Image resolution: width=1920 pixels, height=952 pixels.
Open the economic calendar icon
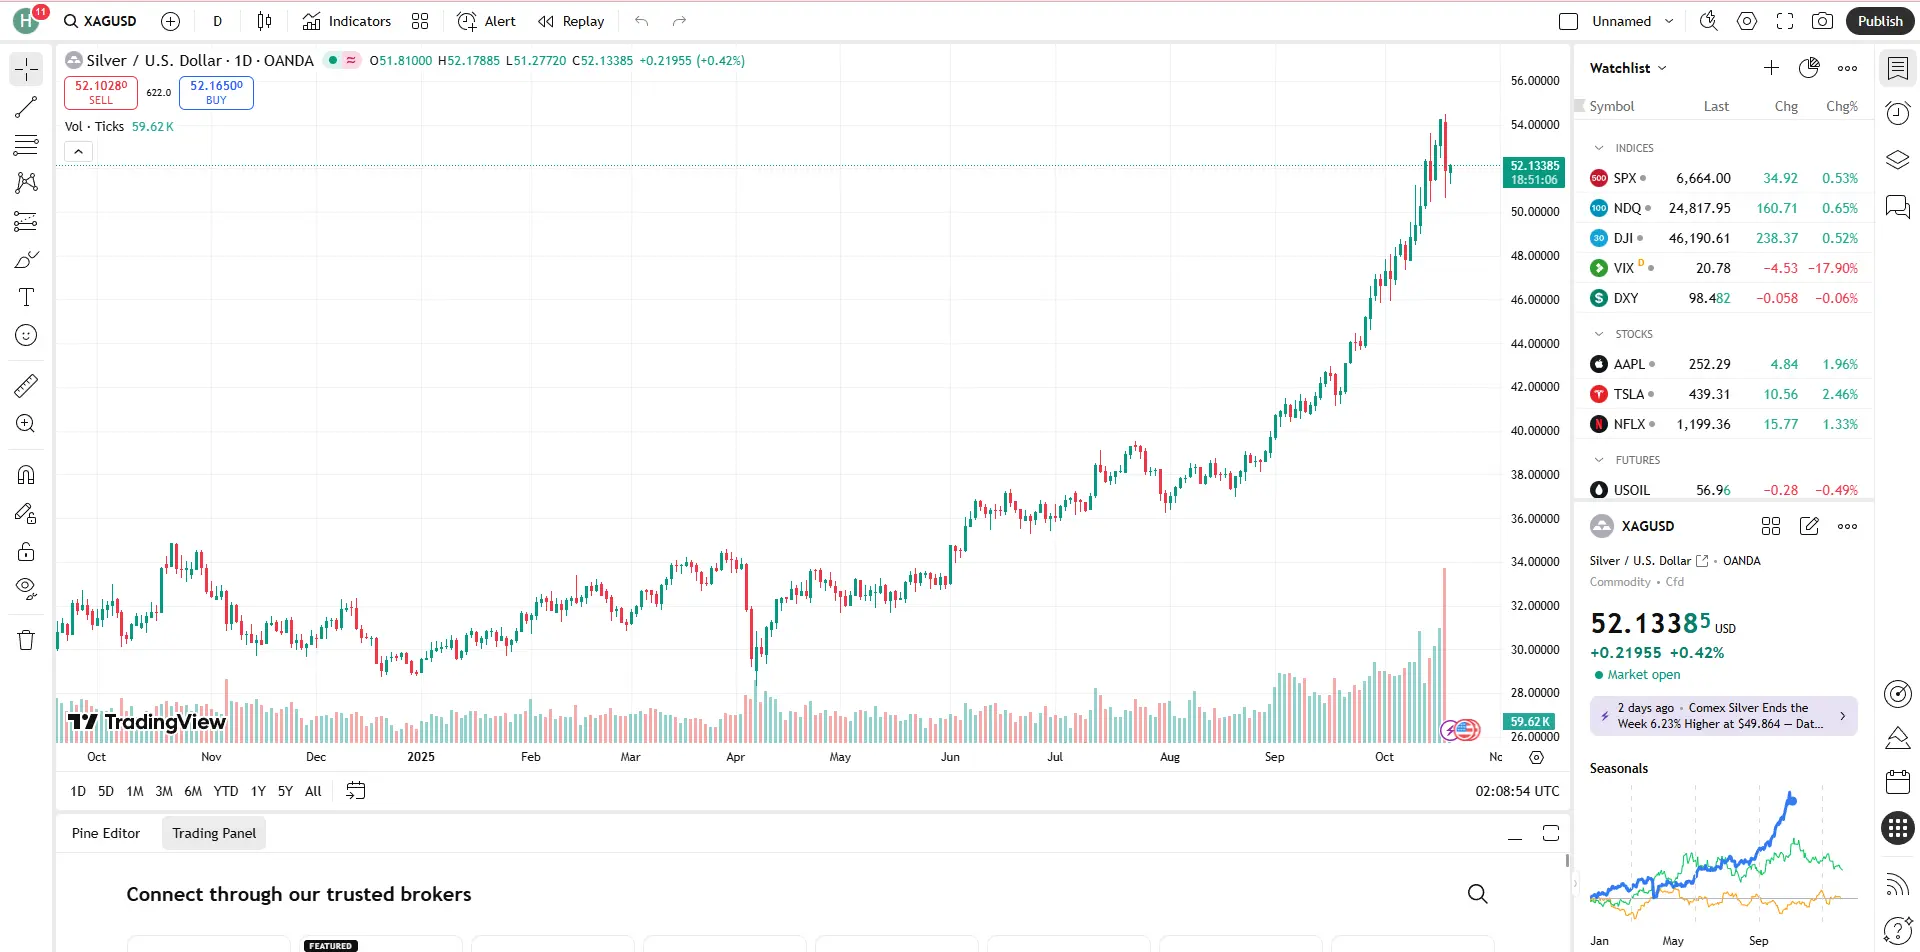tap(1897, 781)
